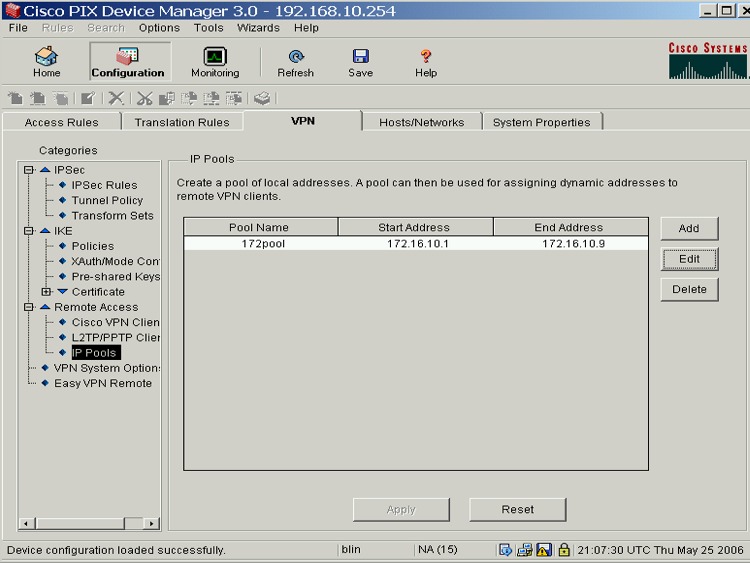Click the Save floppy disk icon

point(360,56)
